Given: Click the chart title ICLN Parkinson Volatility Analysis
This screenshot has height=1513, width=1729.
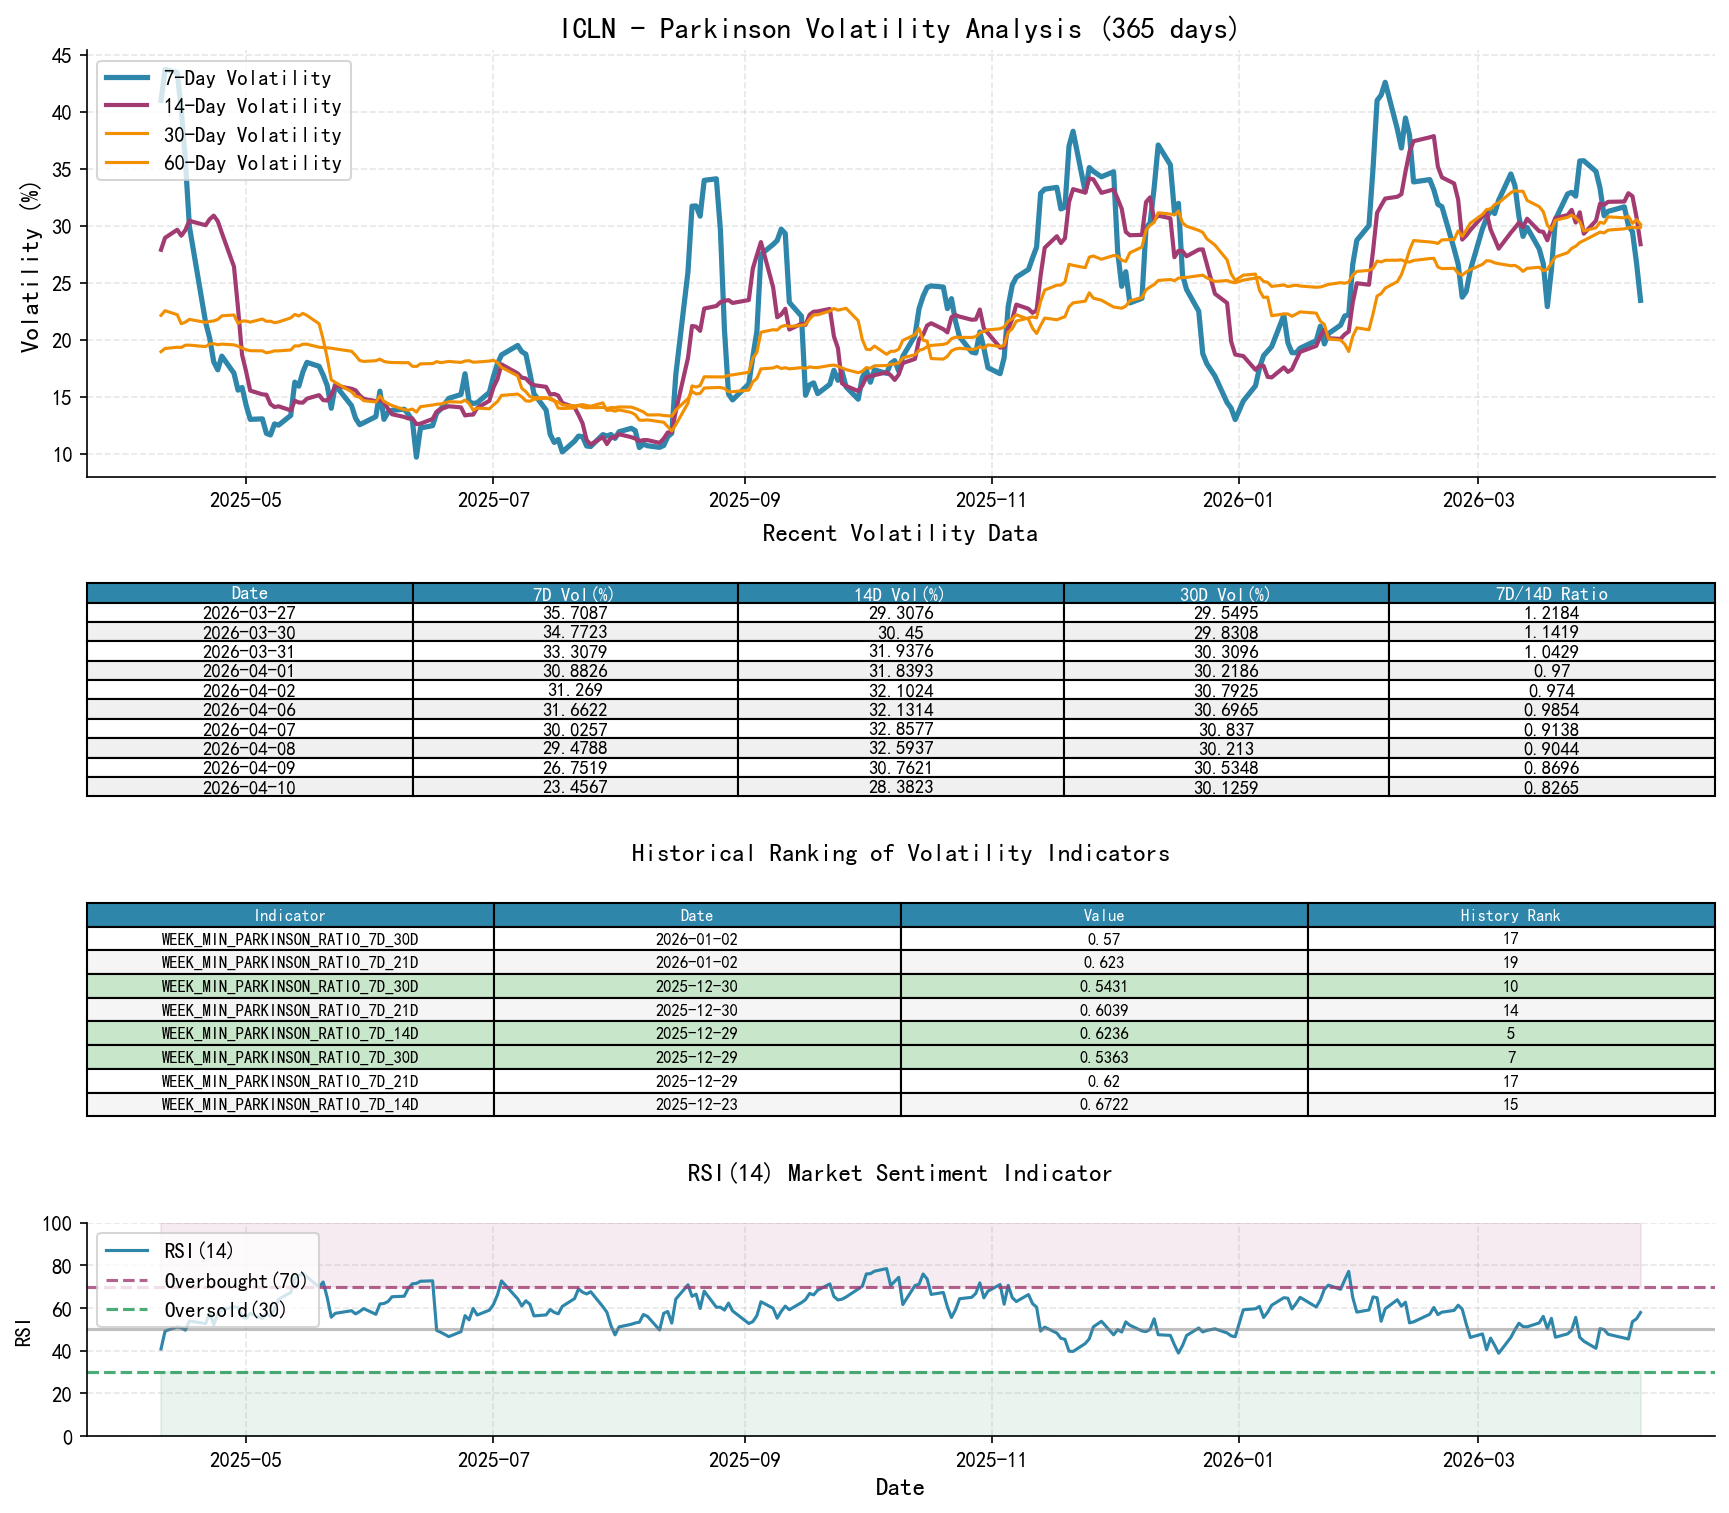Looking at the screenshot, I should pyautogui.click(x=900, y=28).
